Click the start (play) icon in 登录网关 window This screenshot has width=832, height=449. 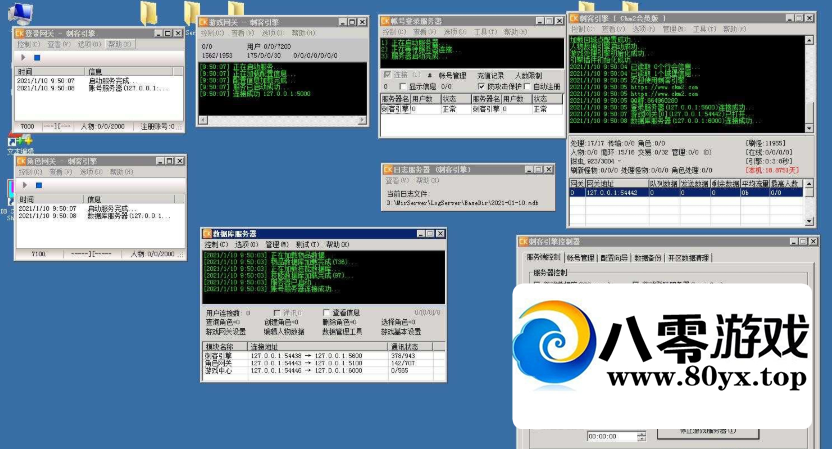pos(23,57)
